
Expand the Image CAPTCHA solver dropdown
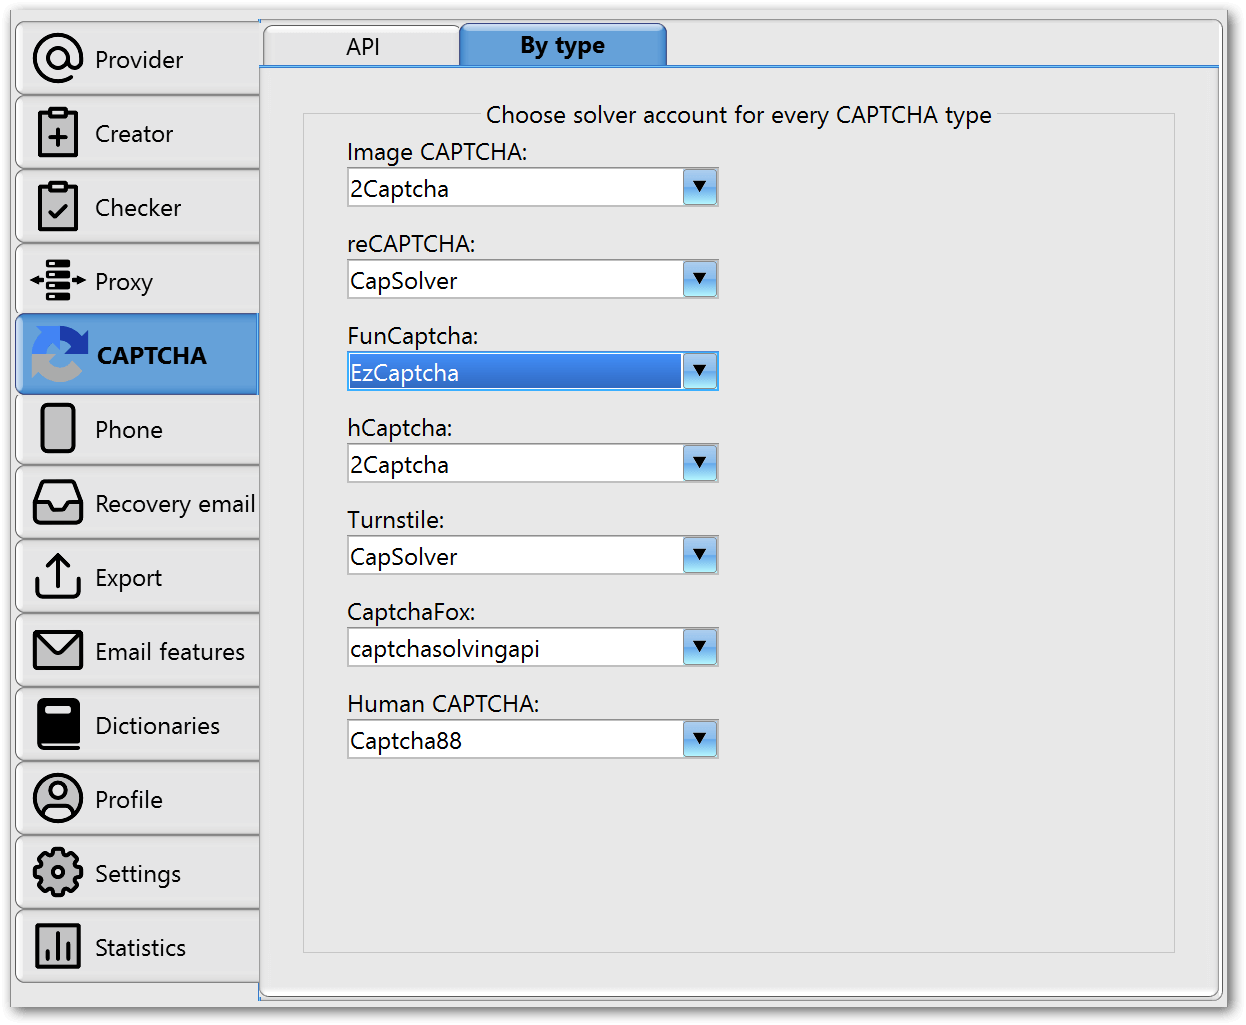[700, 187]
